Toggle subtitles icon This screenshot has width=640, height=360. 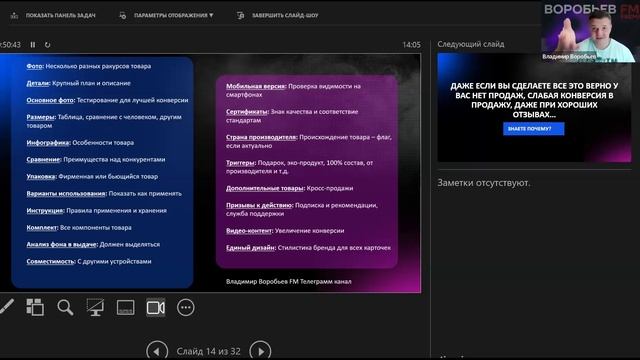[125, 307]
